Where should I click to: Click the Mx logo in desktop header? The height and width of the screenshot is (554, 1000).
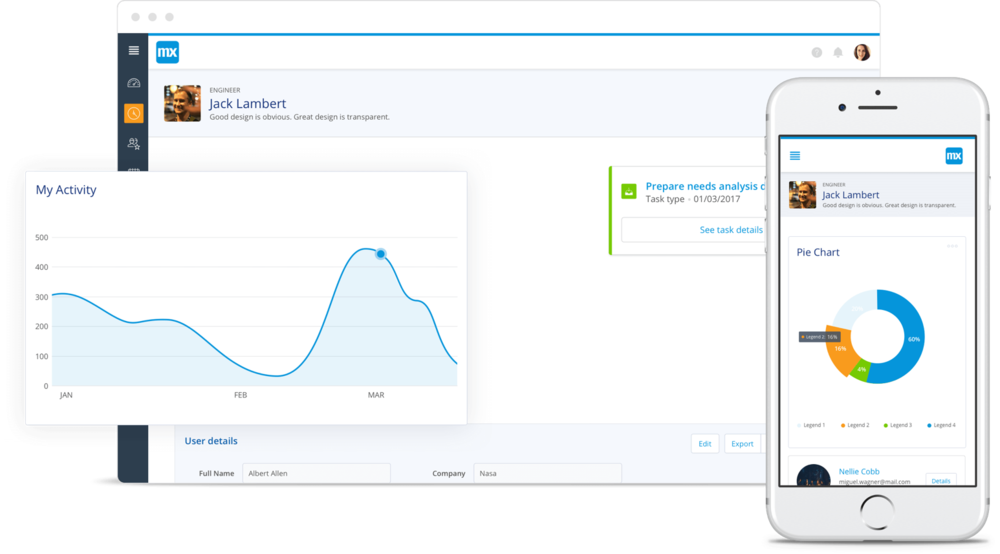[x=167, y=52]
